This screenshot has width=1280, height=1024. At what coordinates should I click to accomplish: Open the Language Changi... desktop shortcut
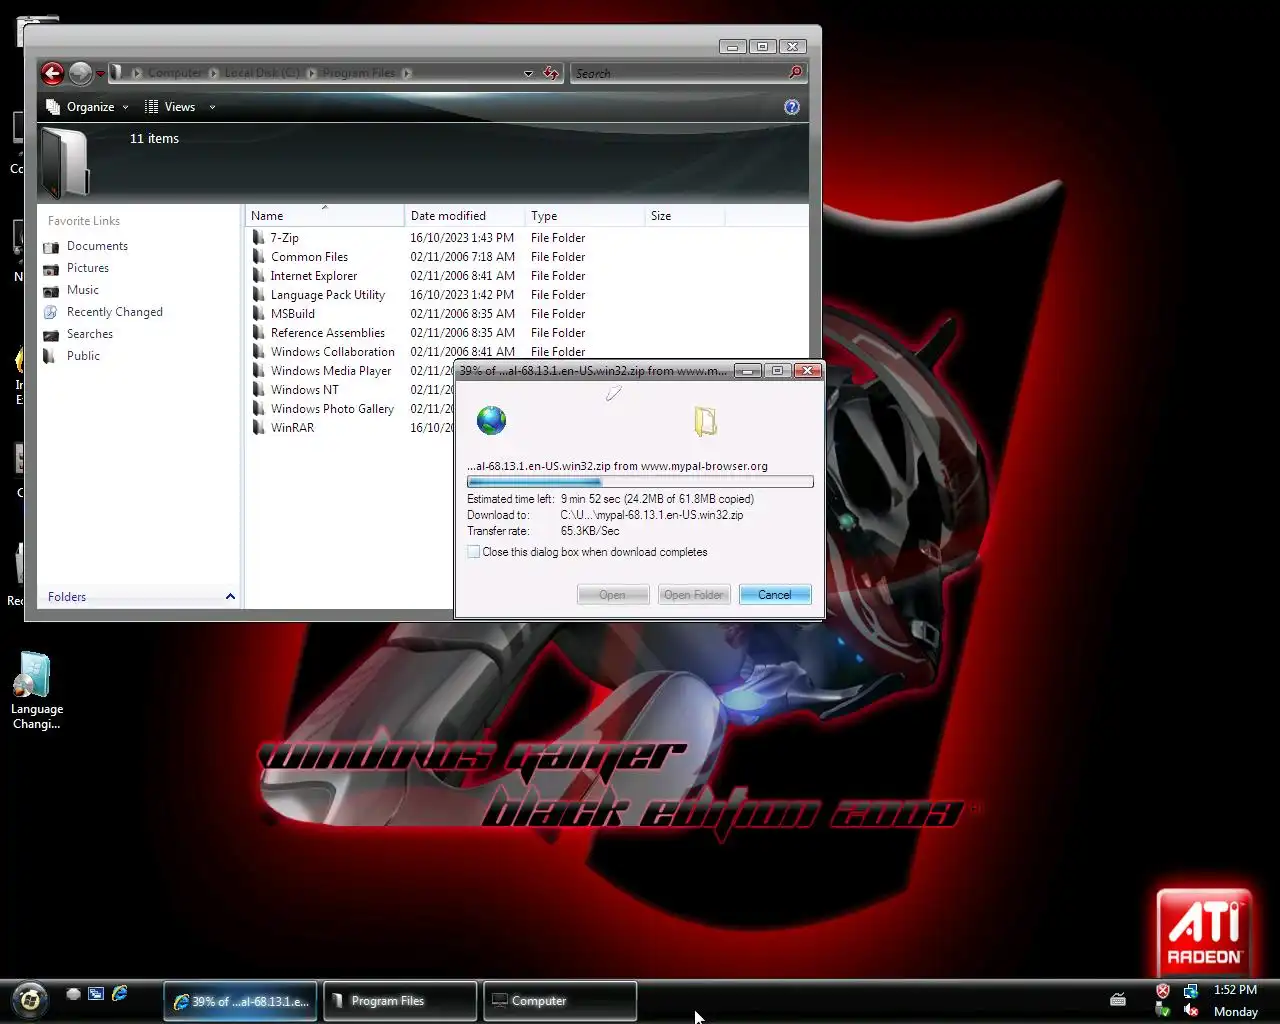tap(36, 691)
